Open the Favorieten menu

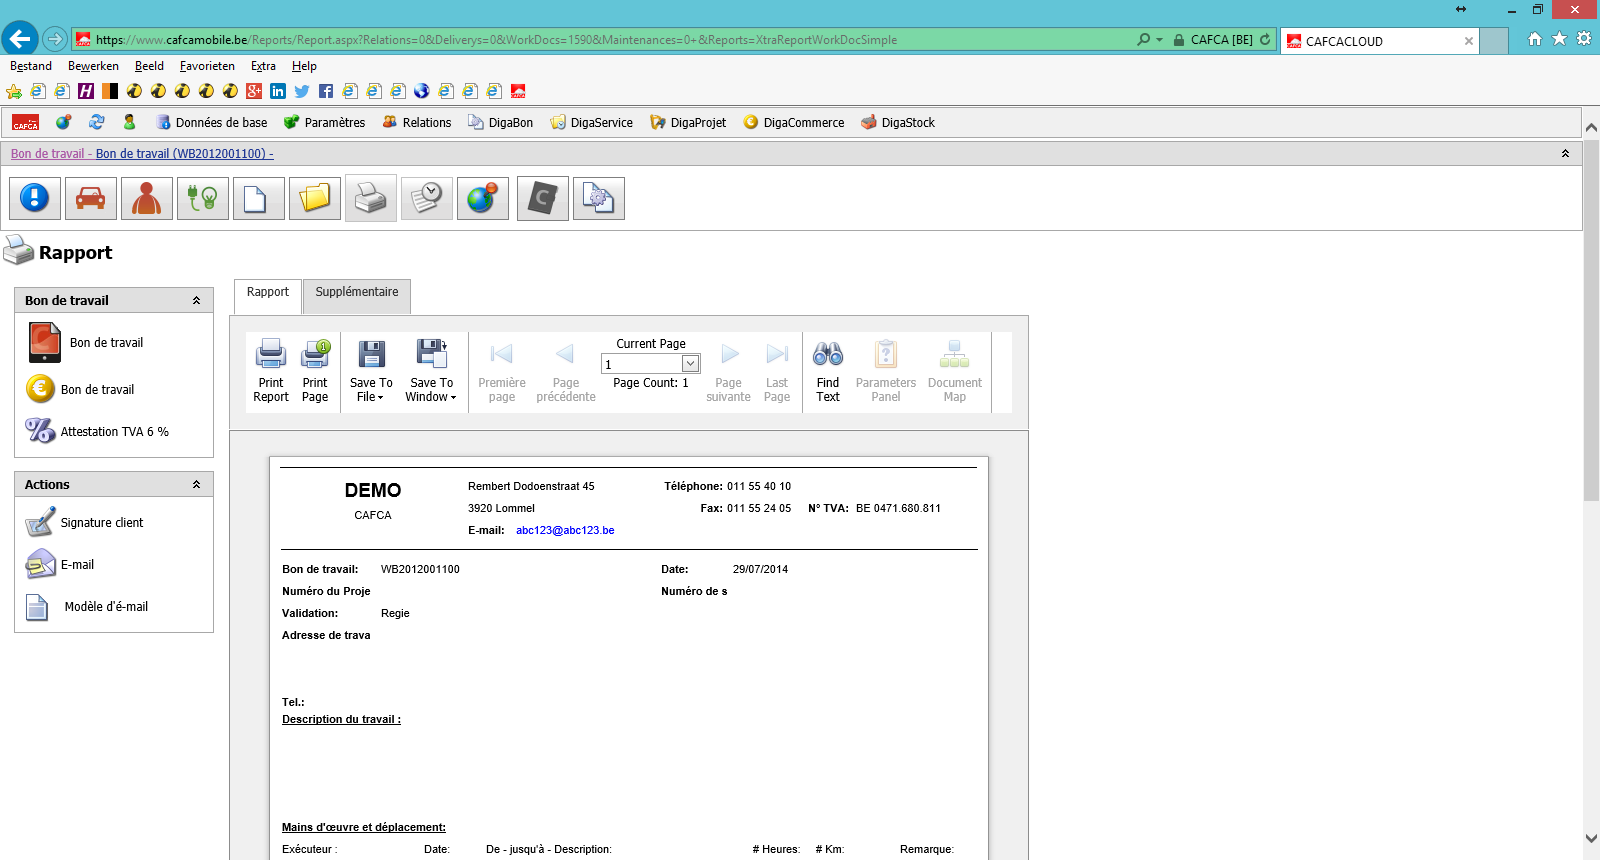207,66
